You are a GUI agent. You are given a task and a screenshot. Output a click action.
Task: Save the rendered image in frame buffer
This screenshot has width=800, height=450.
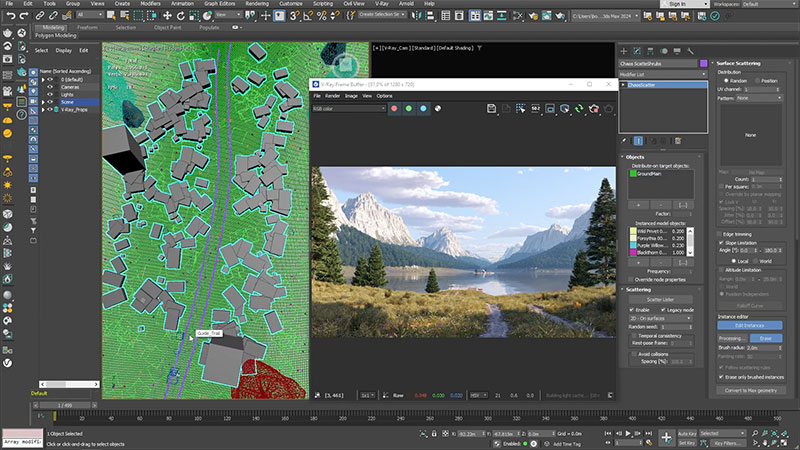click(492, 108)
